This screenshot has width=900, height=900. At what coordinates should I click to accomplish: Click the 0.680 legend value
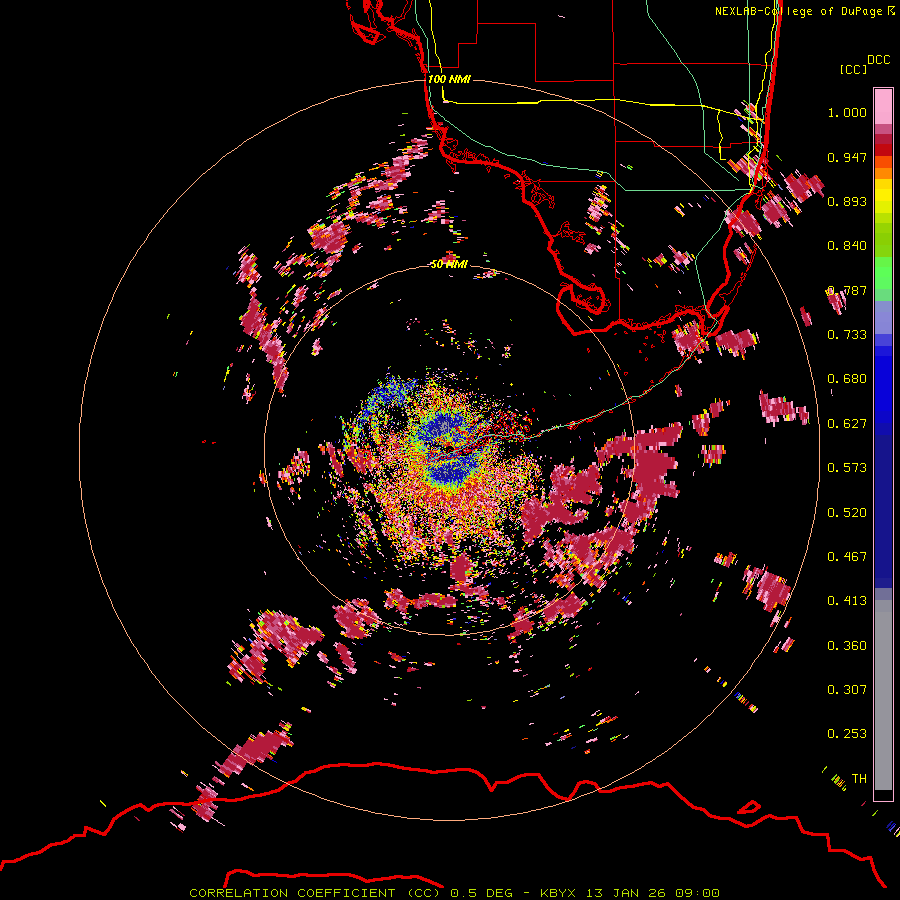click(x=847, y=379)
